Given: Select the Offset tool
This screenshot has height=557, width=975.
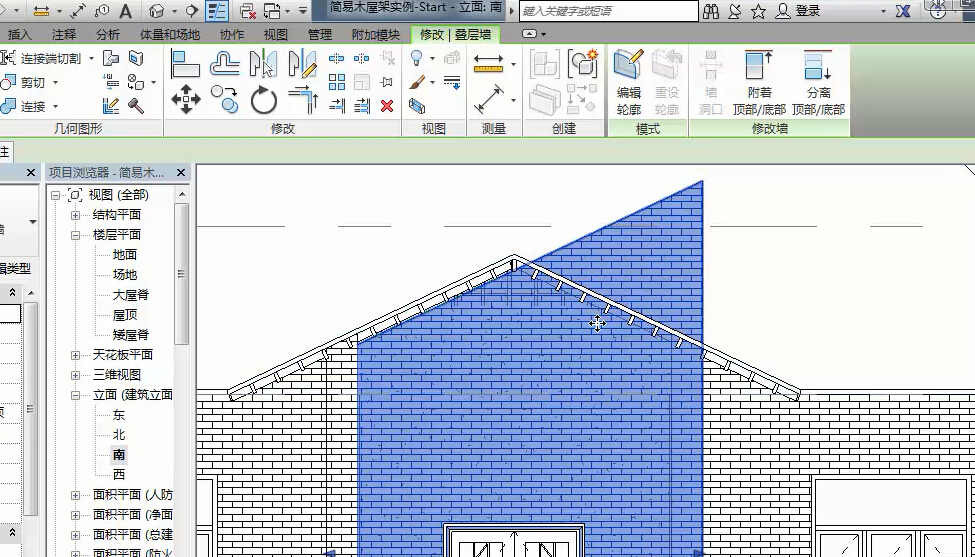Looking at the screenshot, I should (x=225, y=65).
